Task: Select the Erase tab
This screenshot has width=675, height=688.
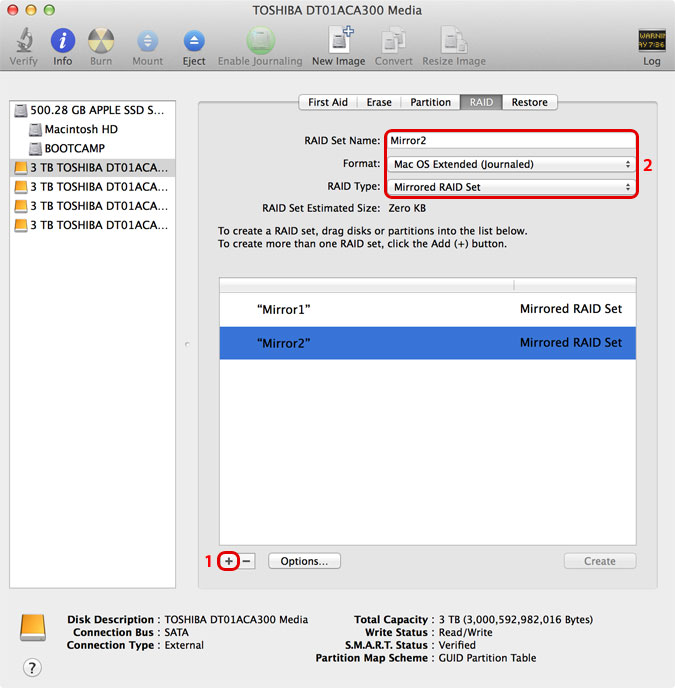Action: click(379, 102)
